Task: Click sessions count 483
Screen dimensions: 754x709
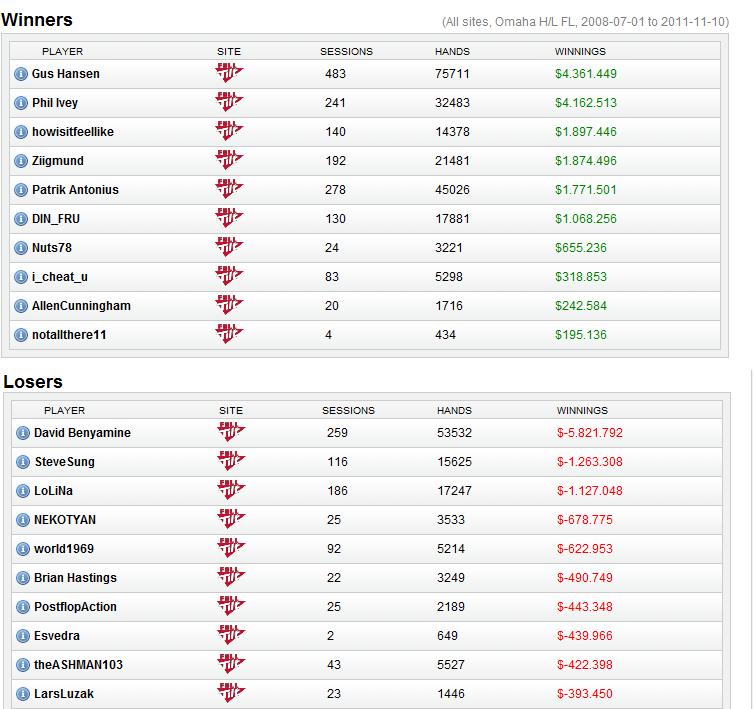Action: point(335,74)
